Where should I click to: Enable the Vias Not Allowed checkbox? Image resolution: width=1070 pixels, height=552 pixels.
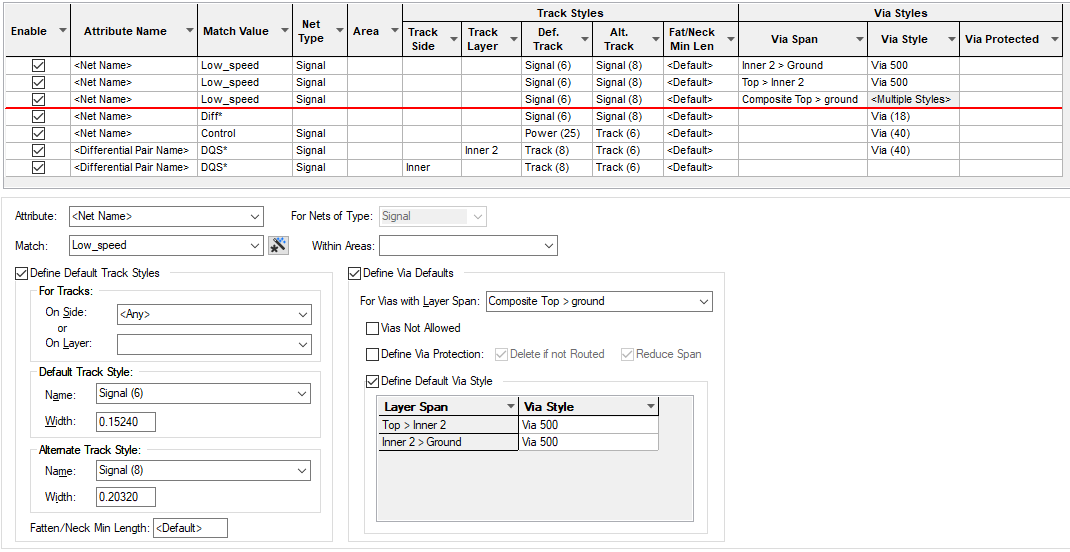tap(373, 328)
